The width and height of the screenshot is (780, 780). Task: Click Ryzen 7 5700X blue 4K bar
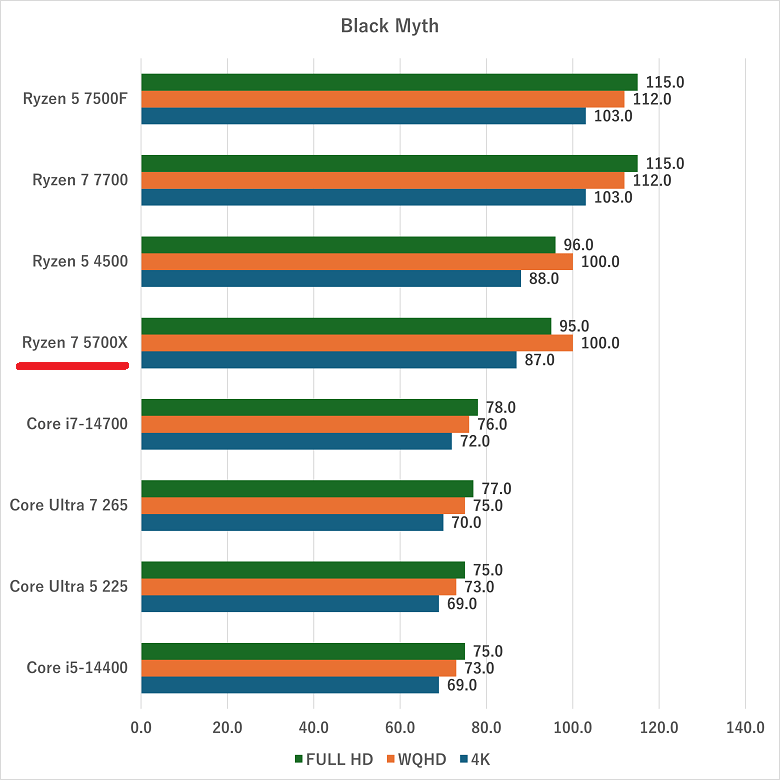pos(329,360)
